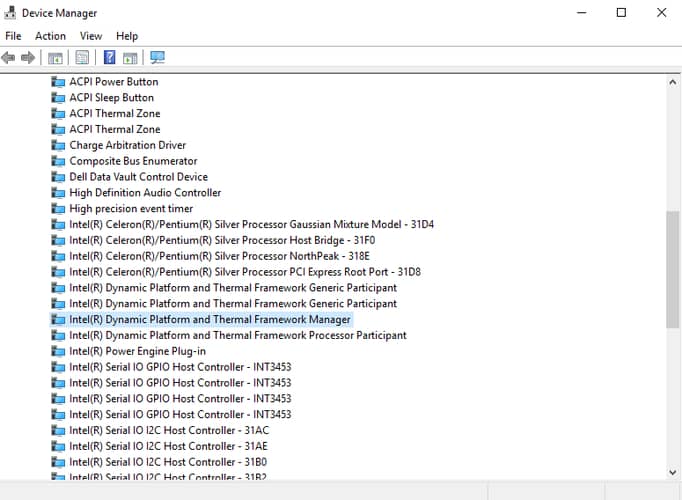Open the Properties toolbar icon

(x=82, y=57)
